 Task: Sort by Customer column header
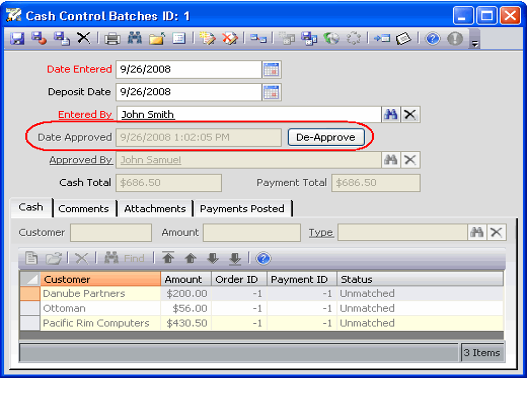101,279
